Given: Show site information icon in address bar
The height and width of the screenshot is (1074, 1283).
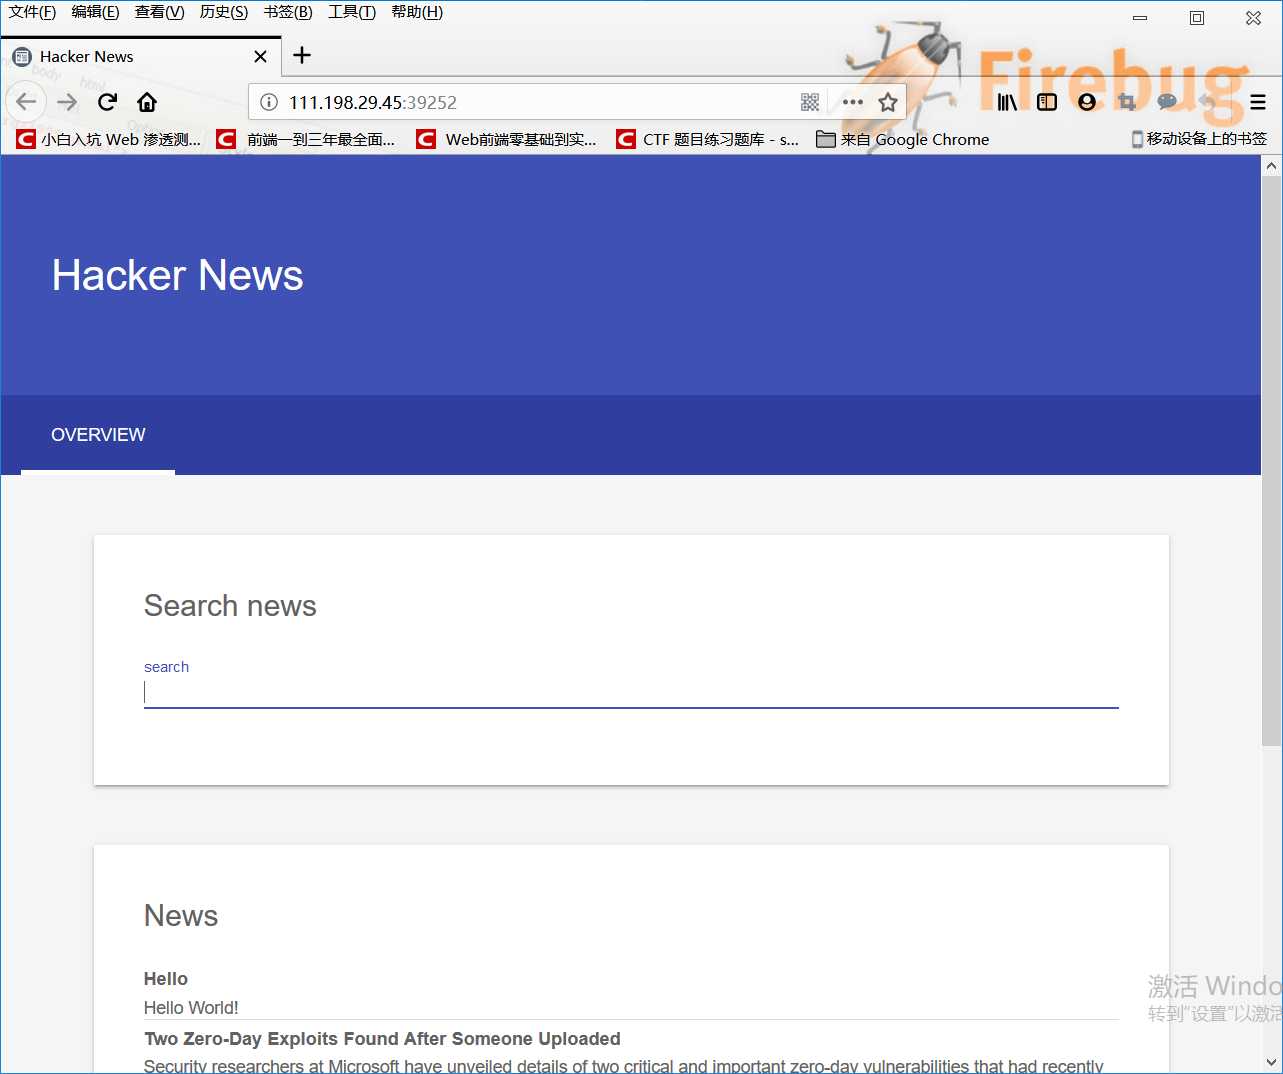Looking at the screenshot, I should coord(269,102).
